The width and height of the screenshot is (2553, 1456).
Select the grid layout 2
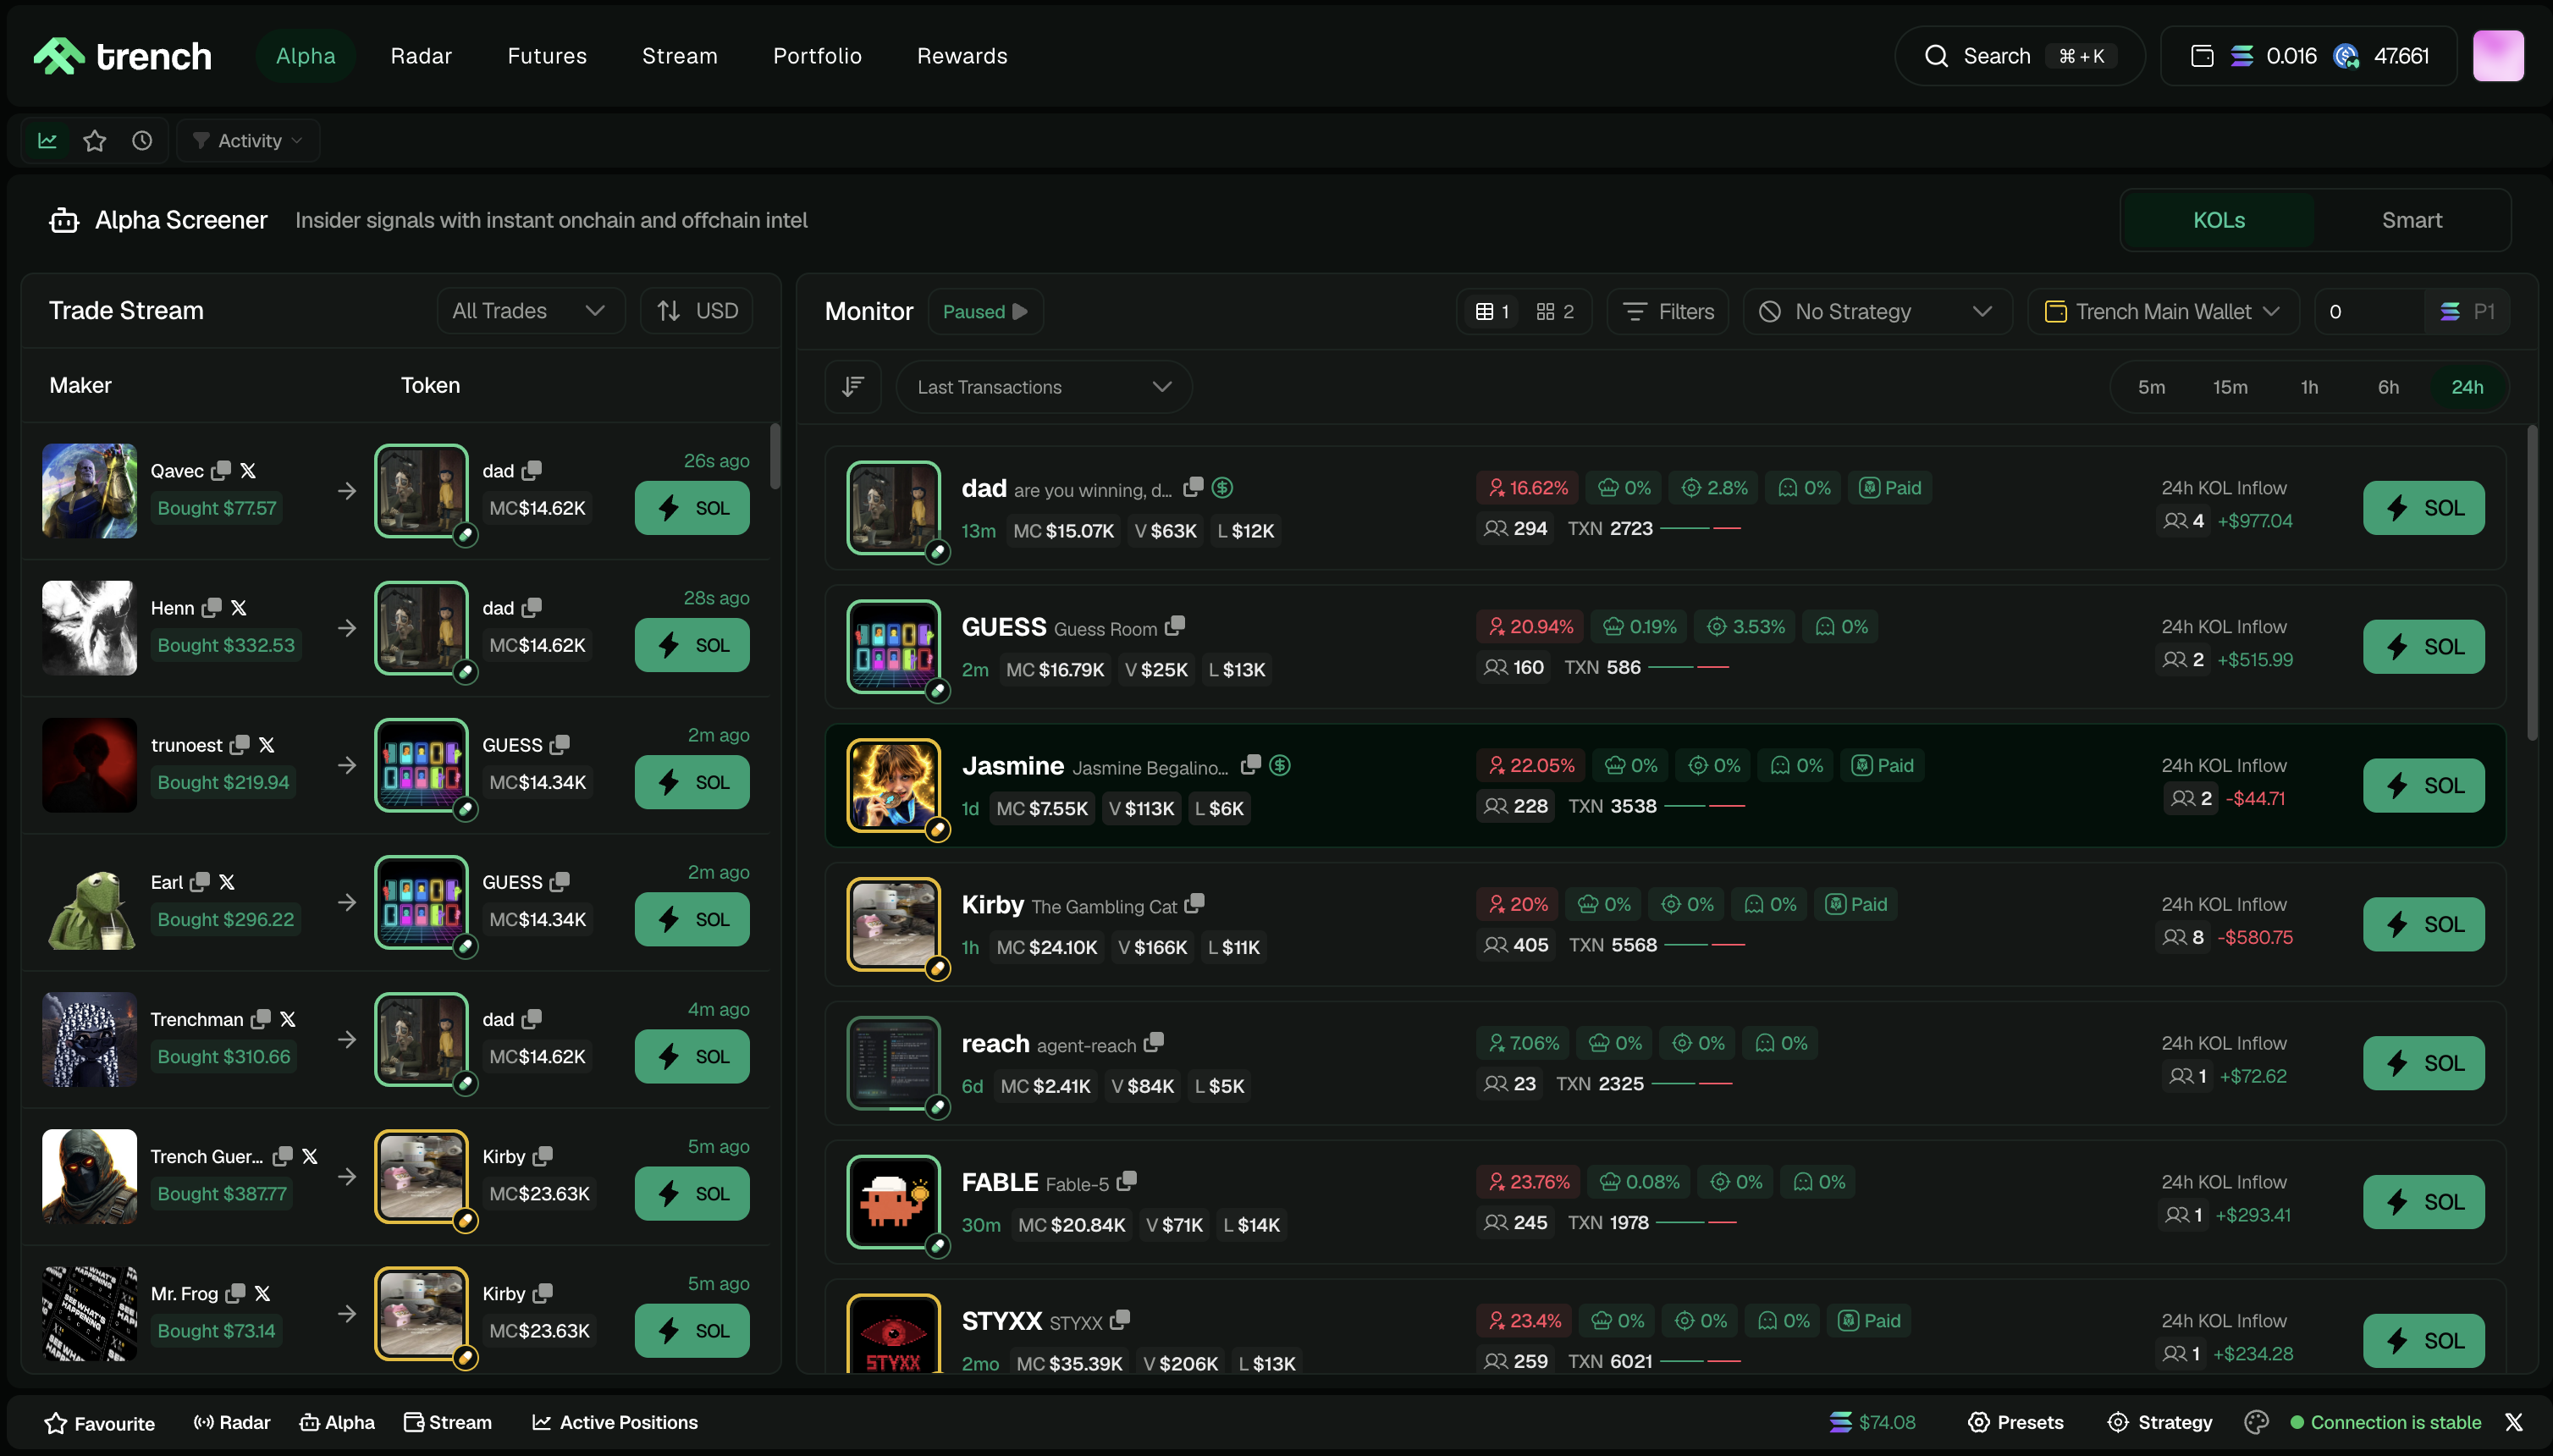point(1555,312)
